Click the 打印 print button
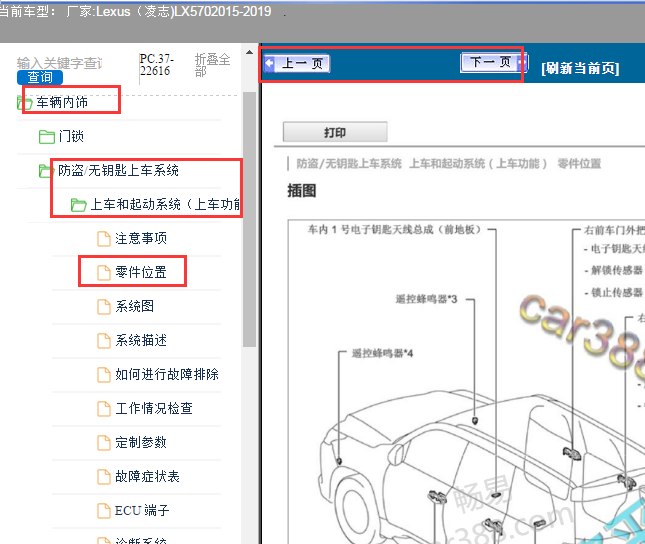 335,132
